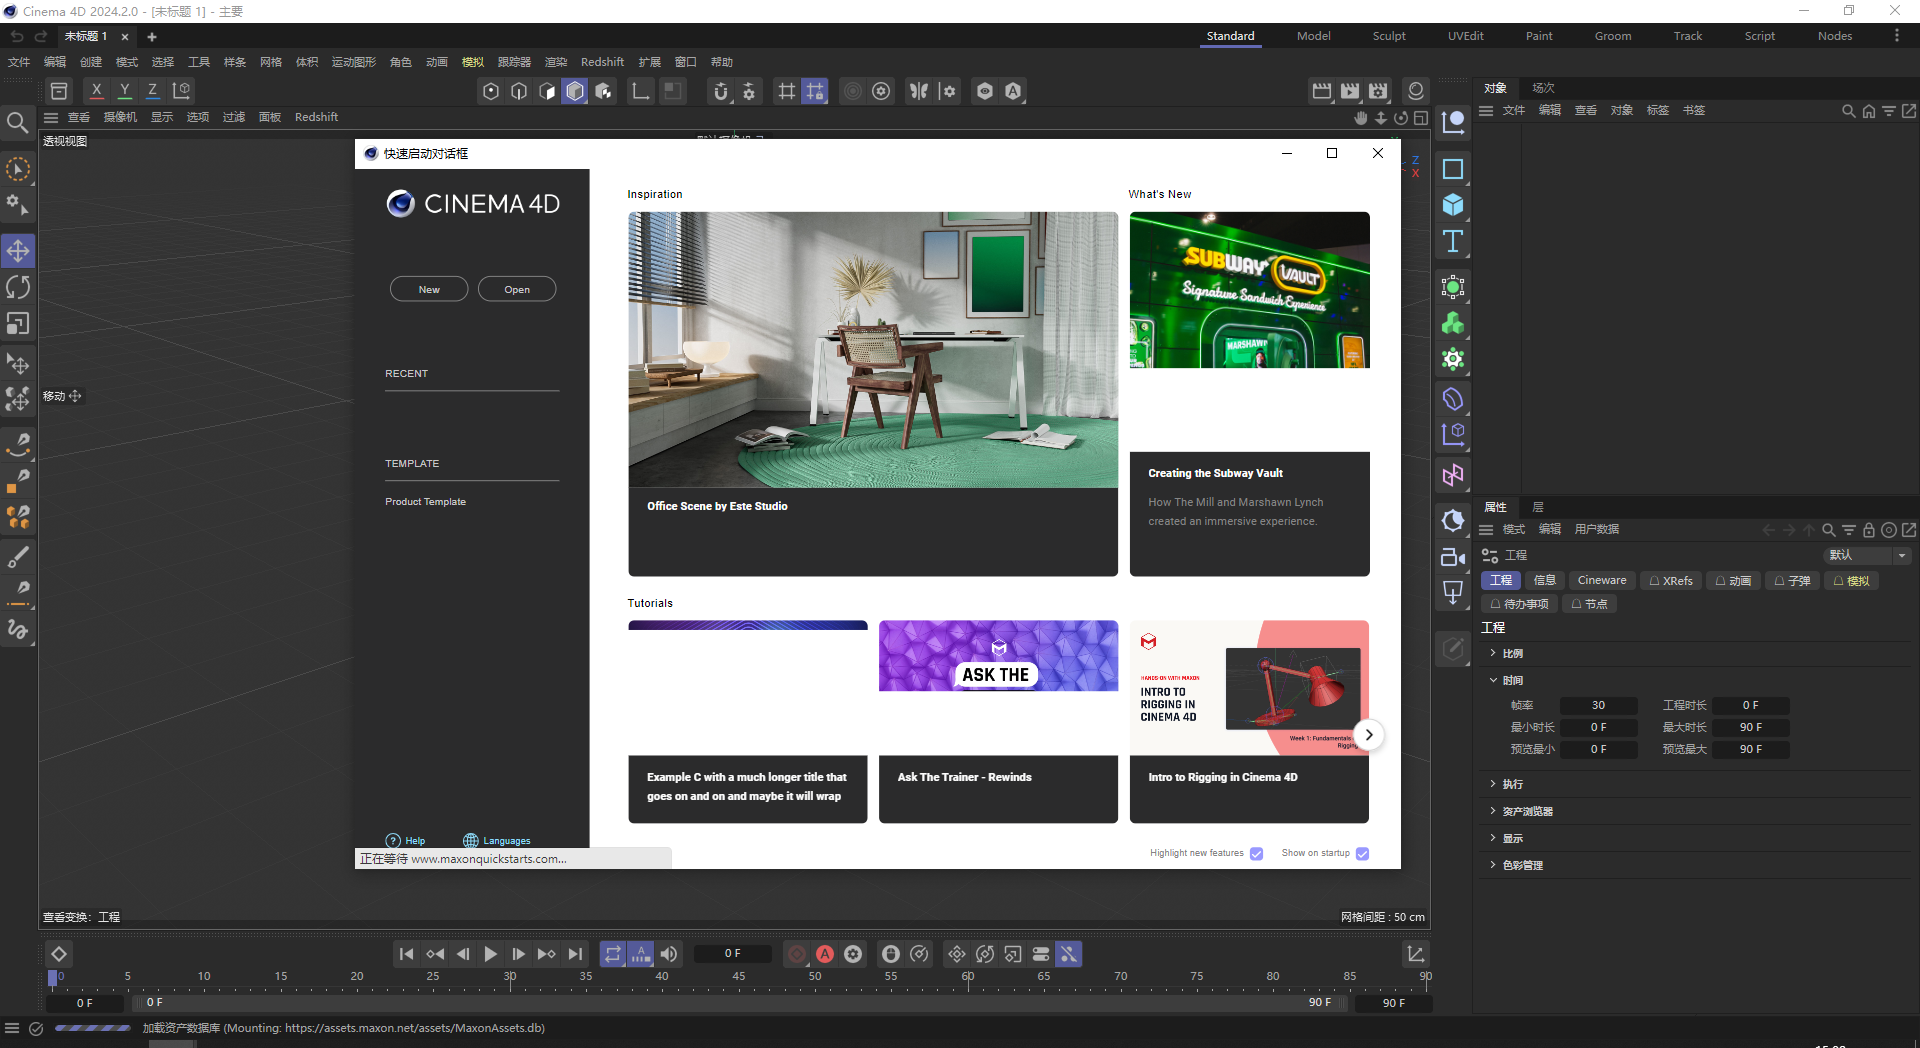Viewport: 1920px width, 1048px height.
Task: Open Intro to Rigging in Cinema 4D tutorial
Action: (1249, 722)
